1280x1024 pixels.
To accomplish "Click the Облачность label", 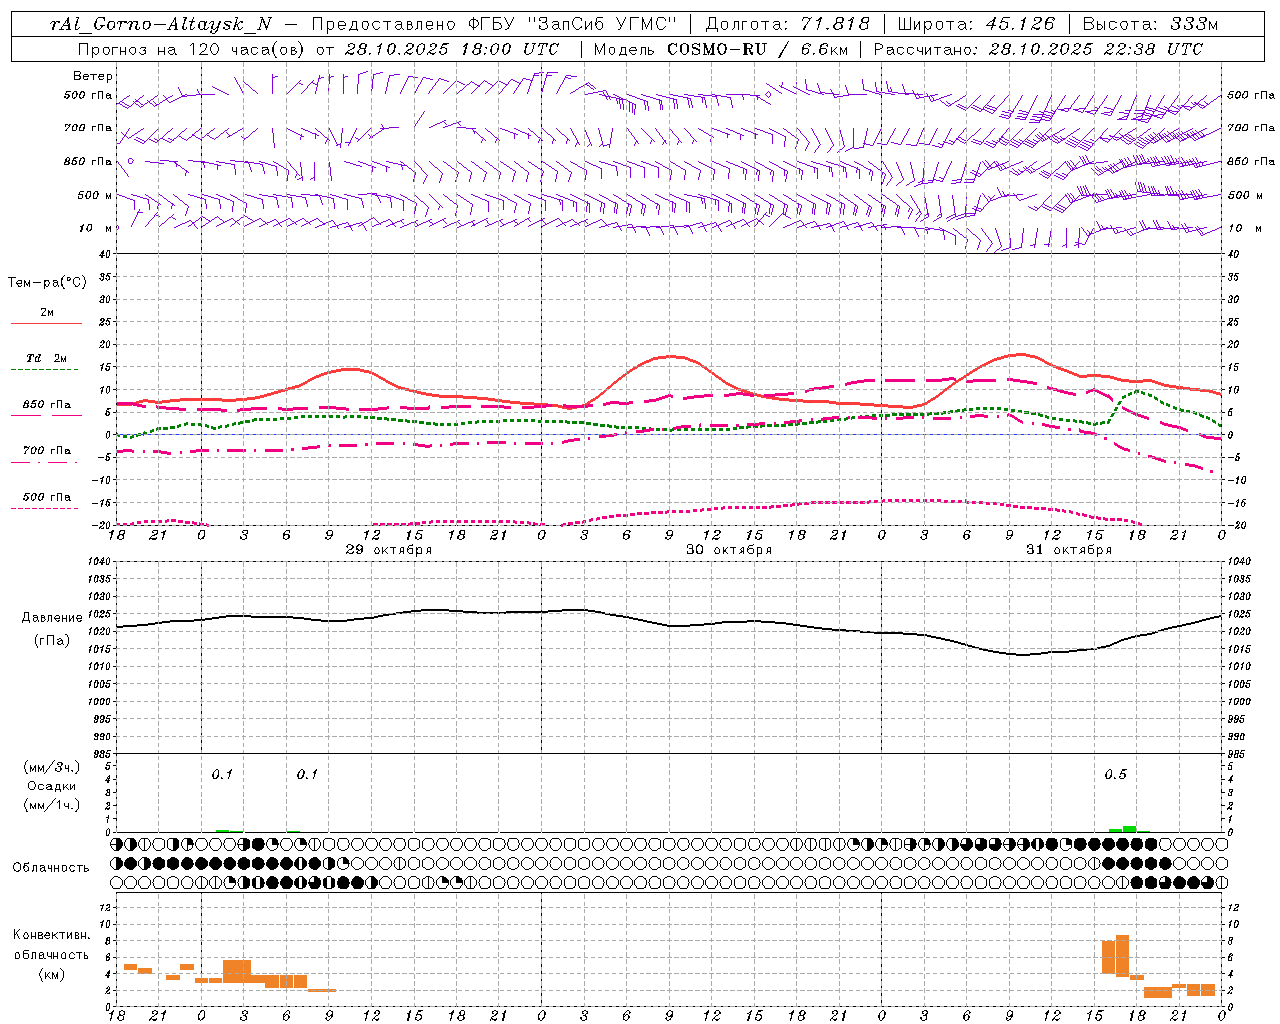I will coord(51,868).
